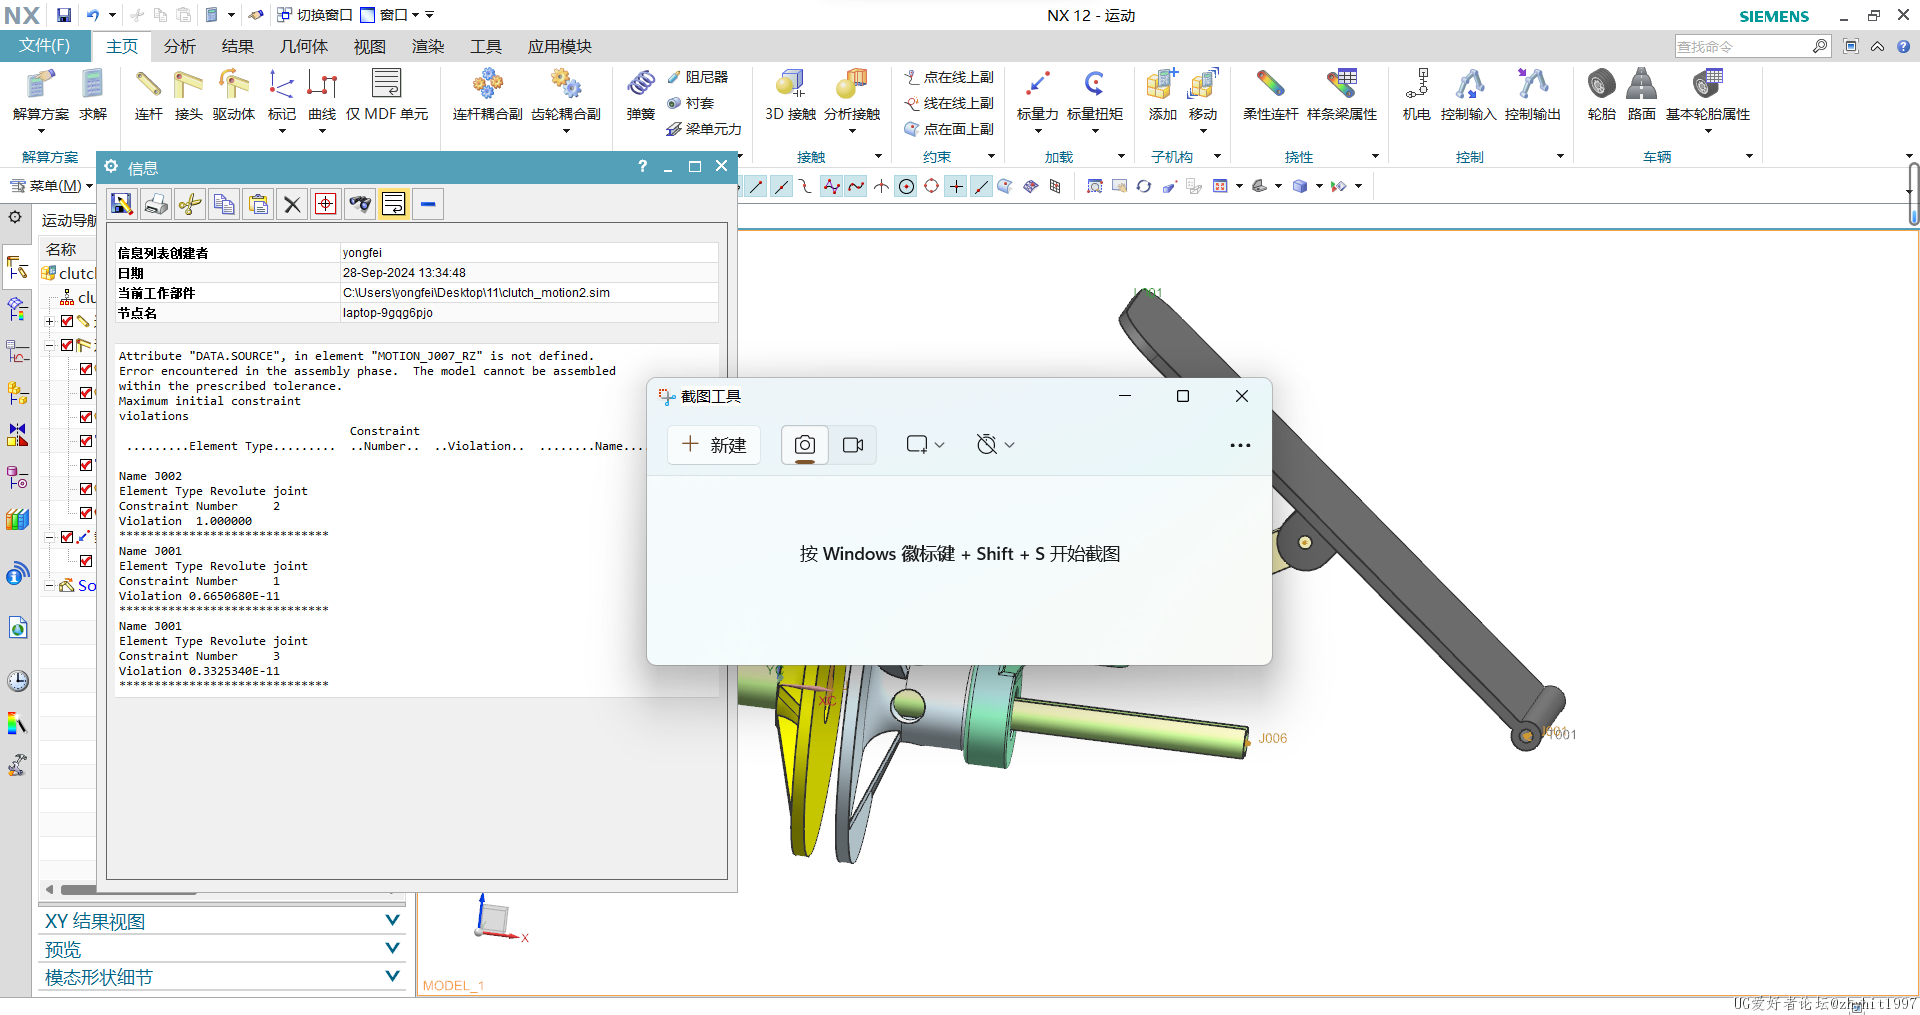Select the 连杆 (Link) tool
Image resolution: width=1920 pixels, height=1015 pixels.
tap(149, 95)
